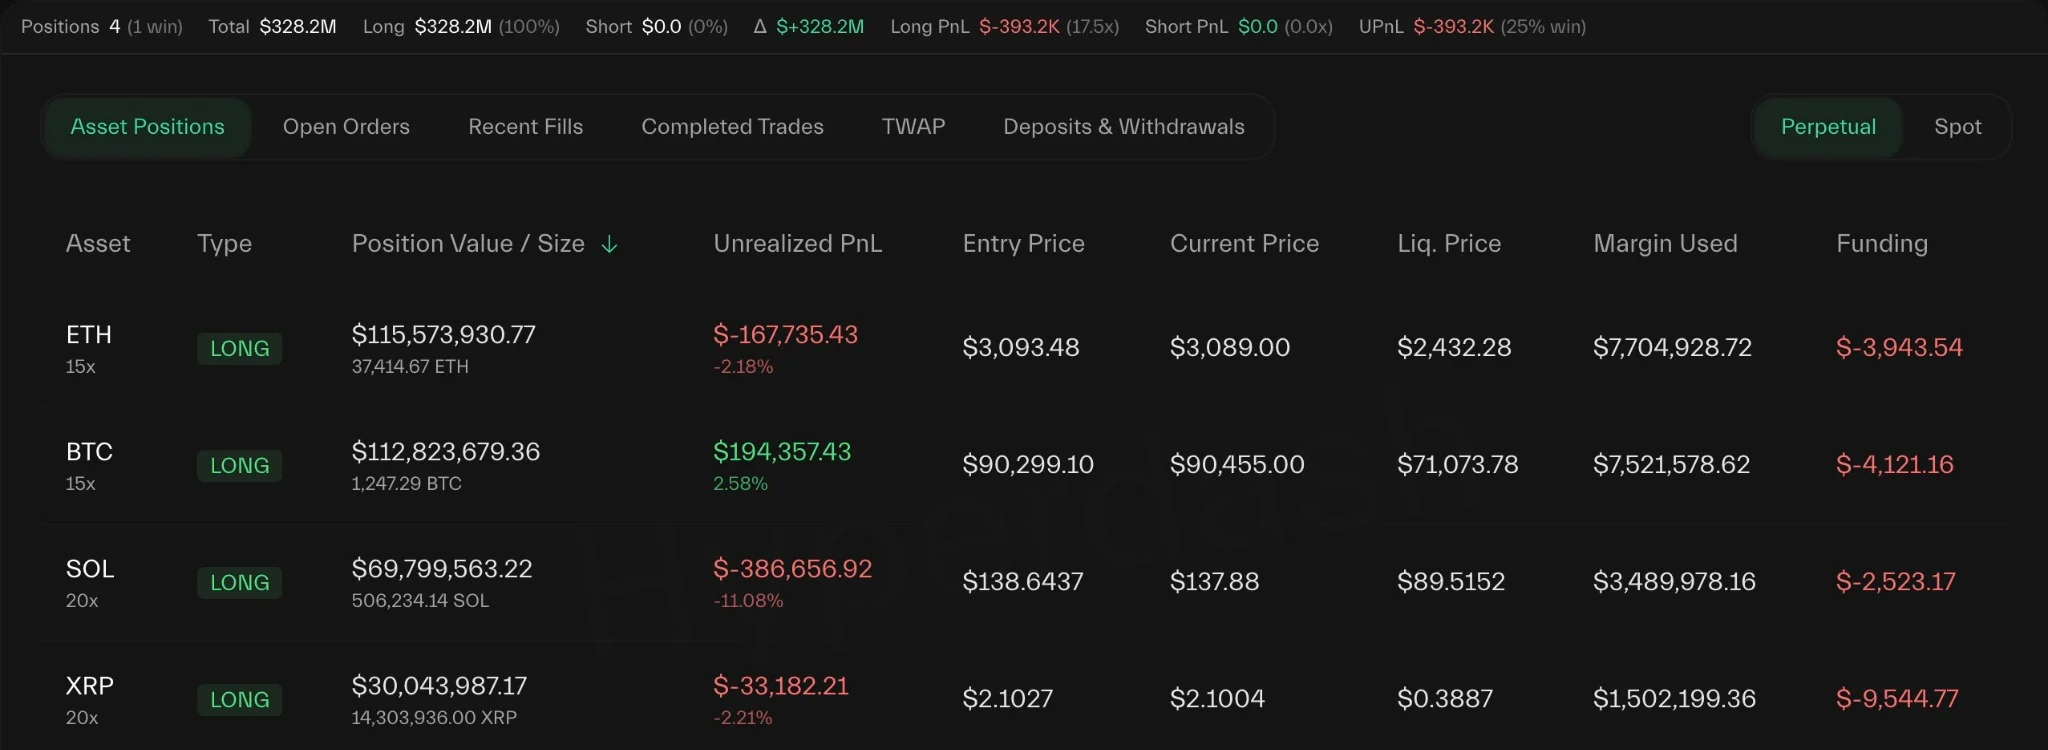Enable Perpetual view

click(1827, 127)
